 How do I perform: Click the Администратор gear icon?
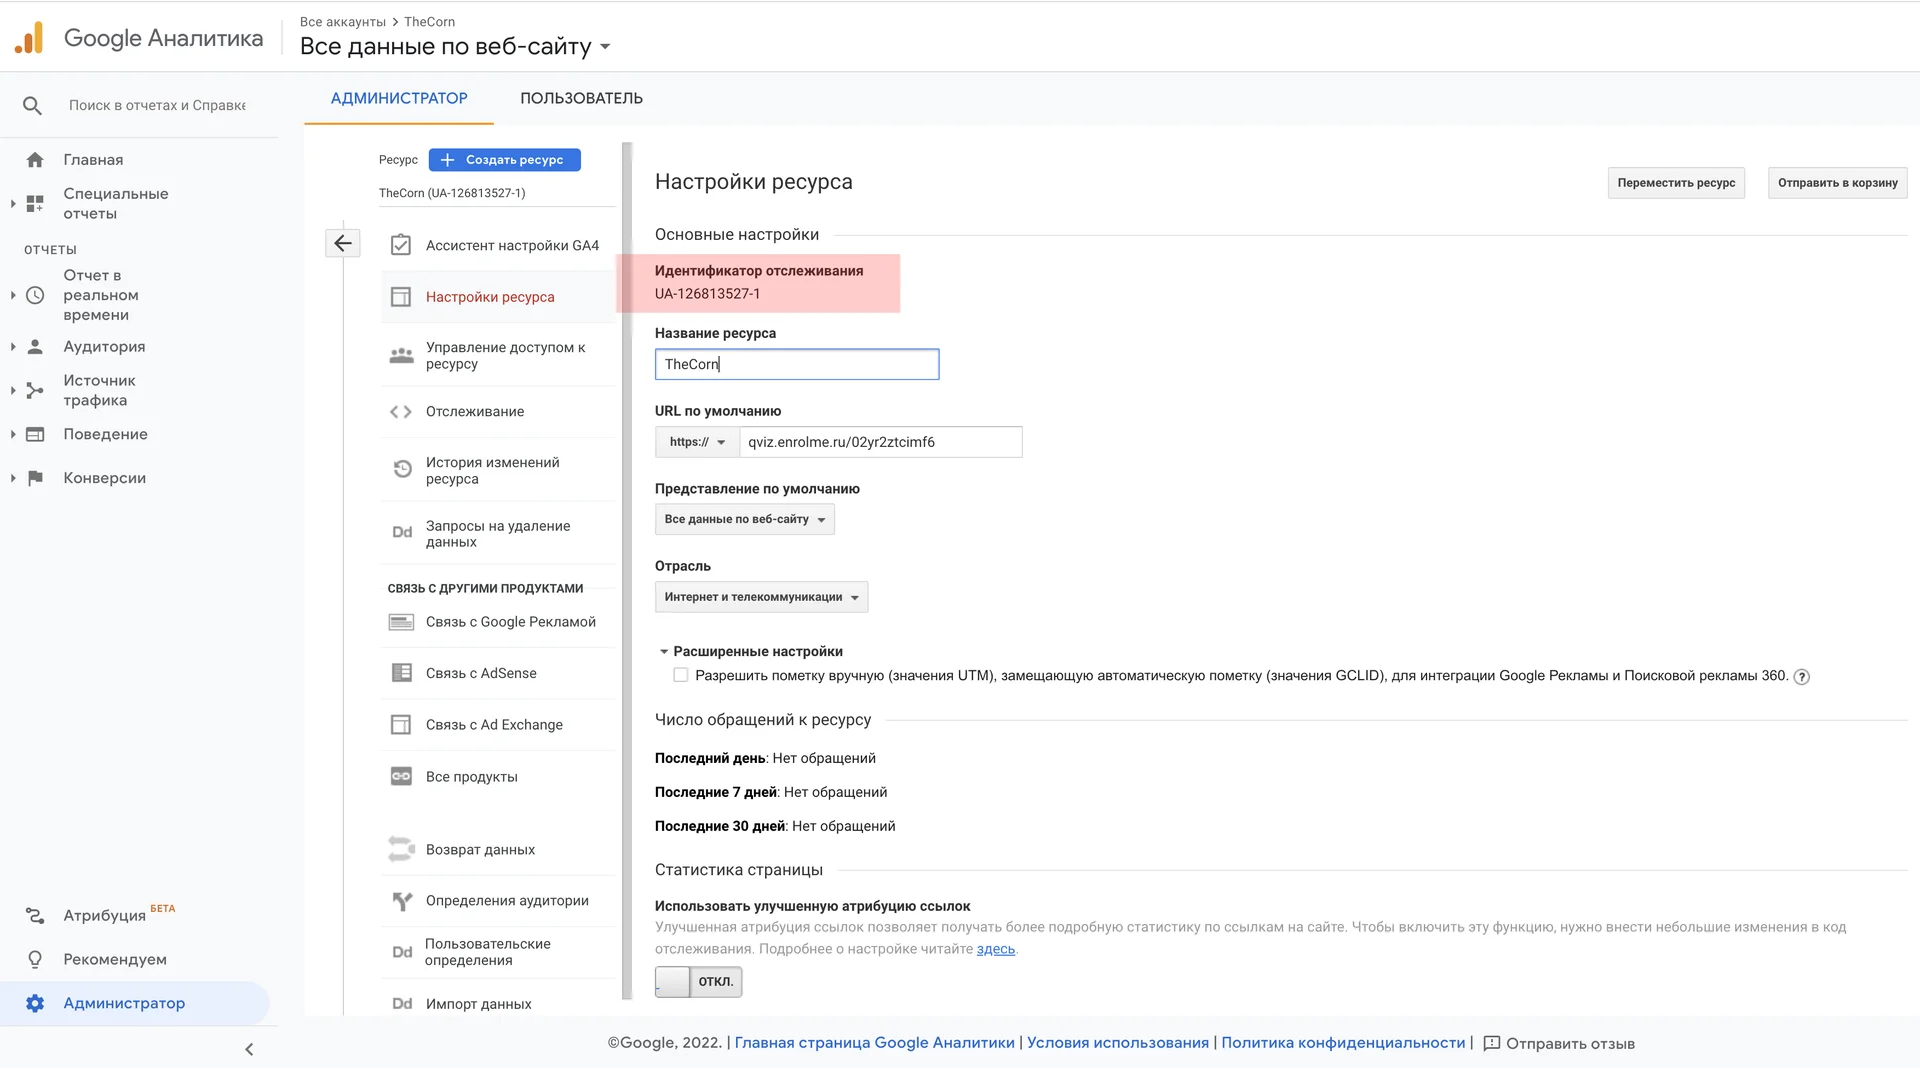point(35,1003)
